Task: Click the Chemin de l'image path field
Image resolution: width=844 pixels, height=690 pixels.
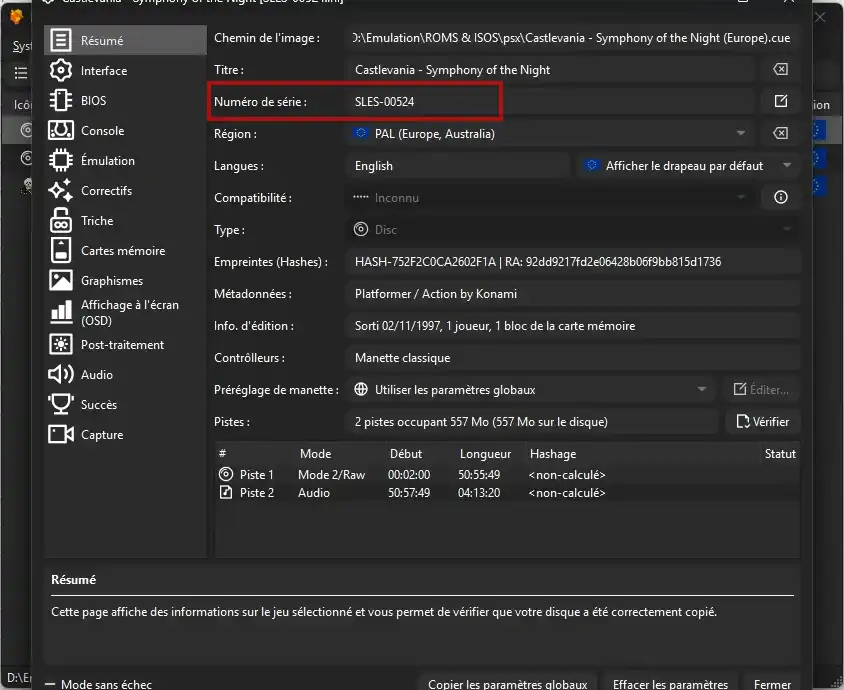Action: click(573, 38)
